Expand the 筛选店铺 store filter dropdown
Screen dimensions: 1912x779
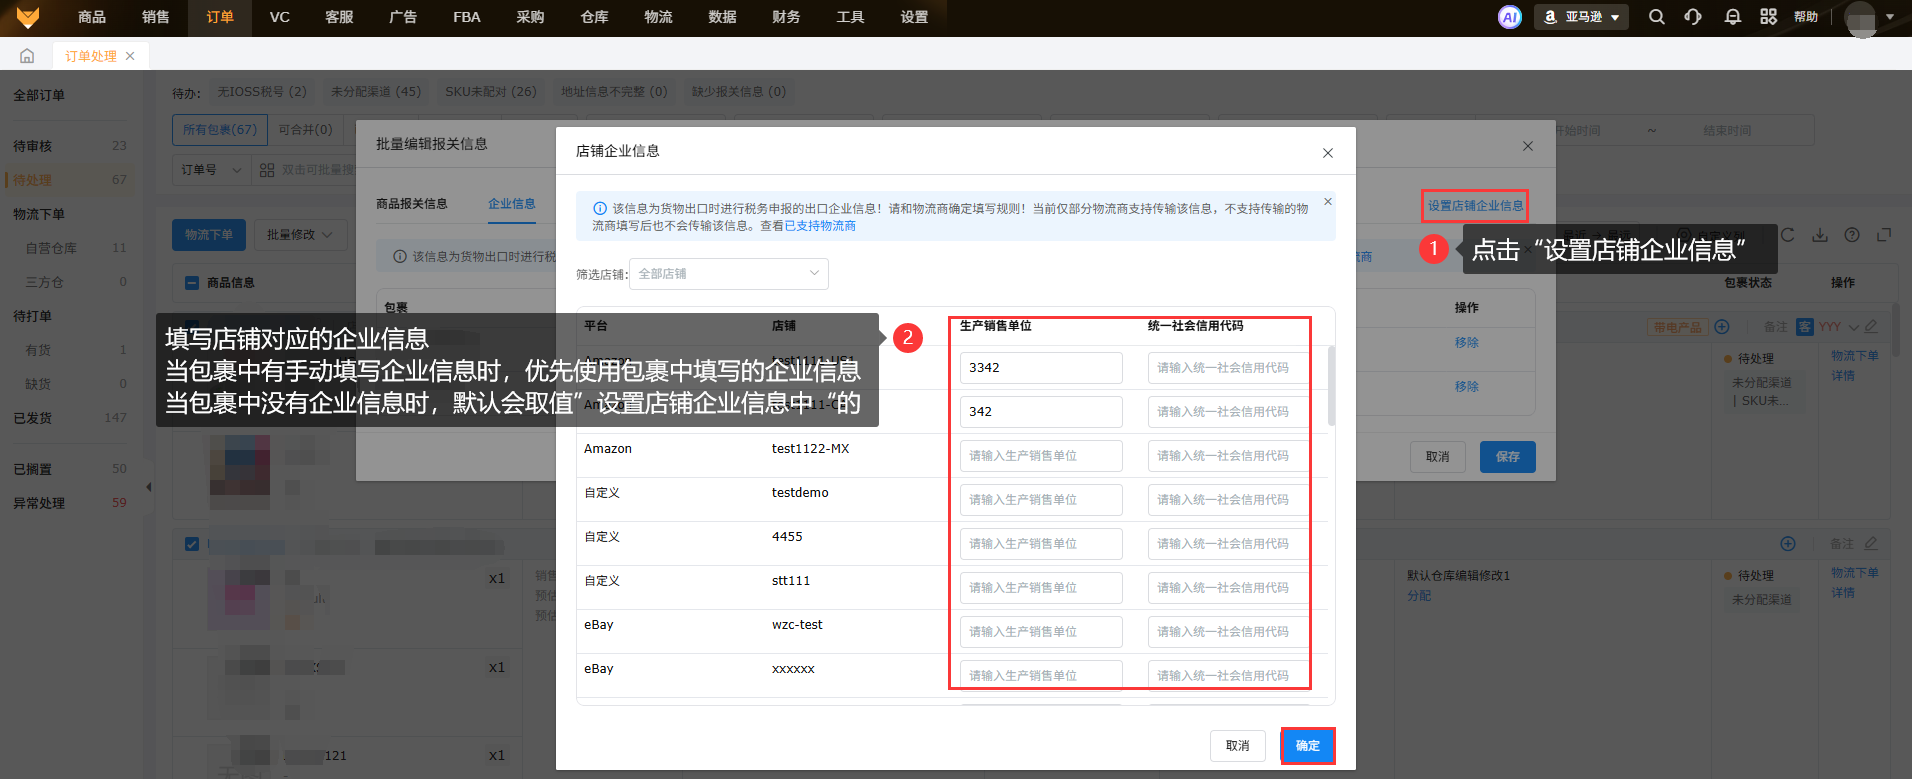pyautogui.click(x=728, y=274)
